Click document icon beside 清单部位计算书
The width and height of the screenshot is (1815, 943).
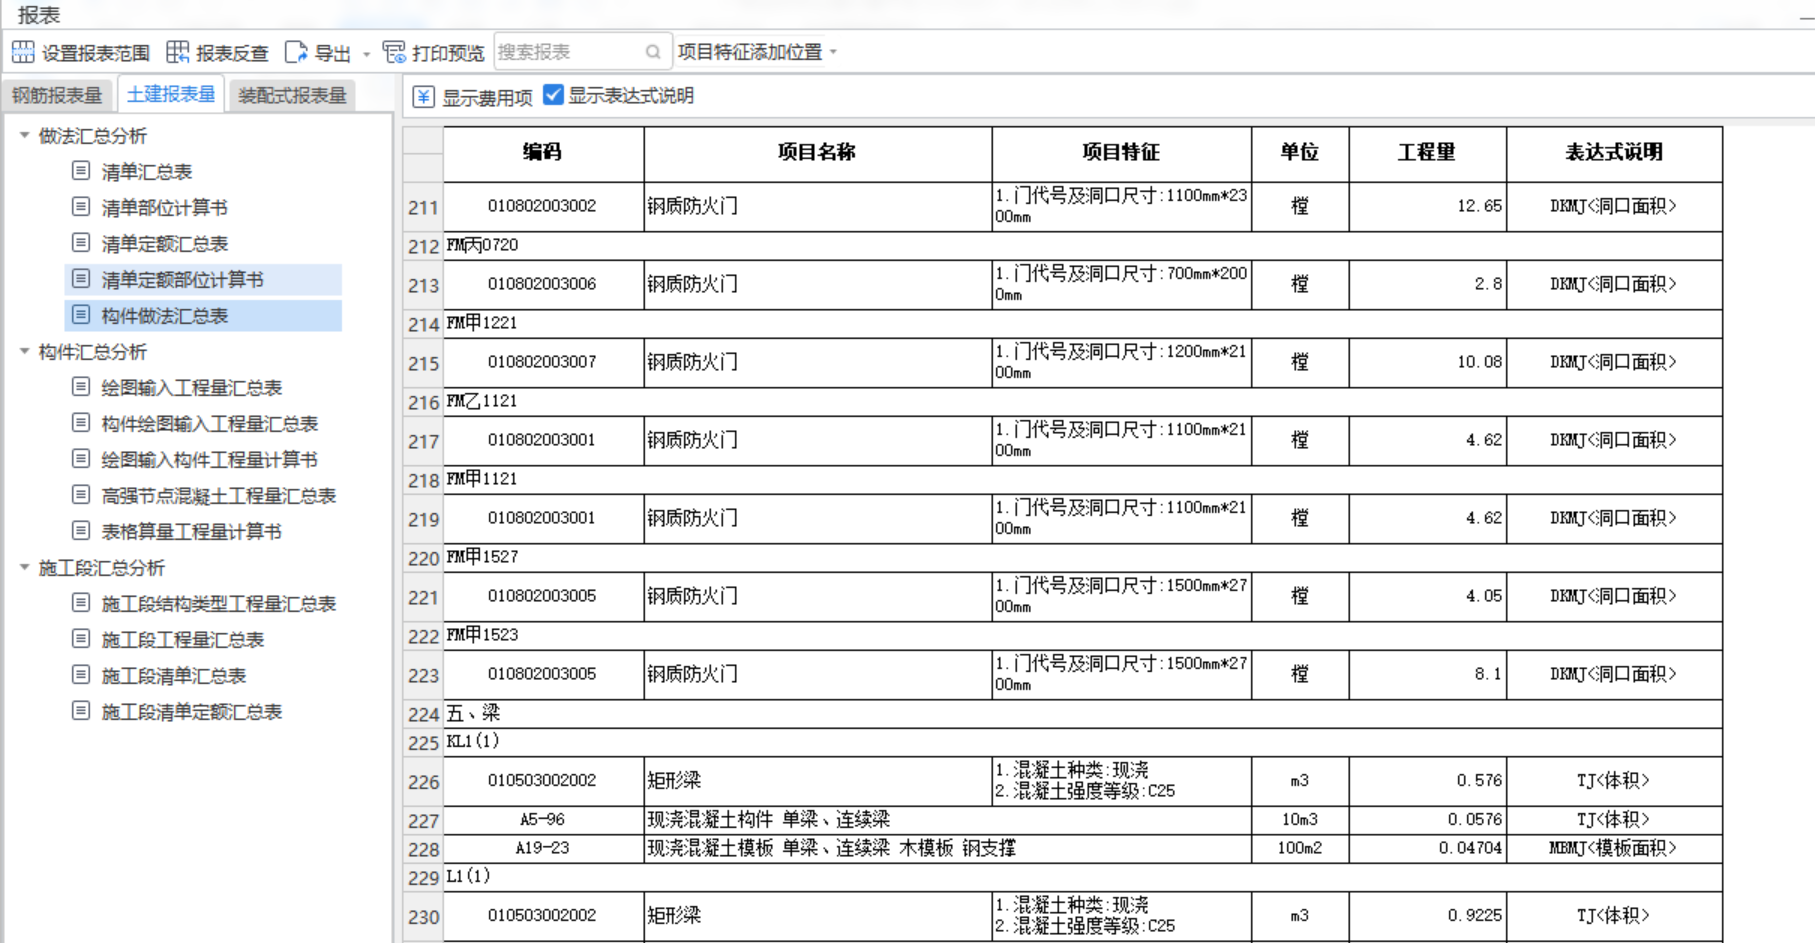click(81, 207)
